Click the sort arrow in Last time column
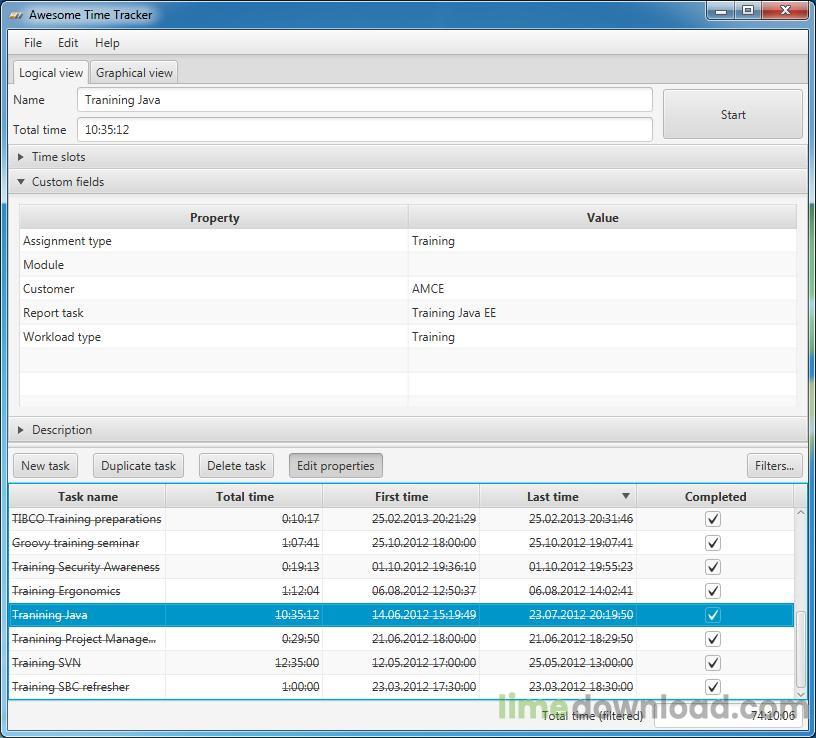The height and width of the screenshot is (738, 816). [626, 496]
